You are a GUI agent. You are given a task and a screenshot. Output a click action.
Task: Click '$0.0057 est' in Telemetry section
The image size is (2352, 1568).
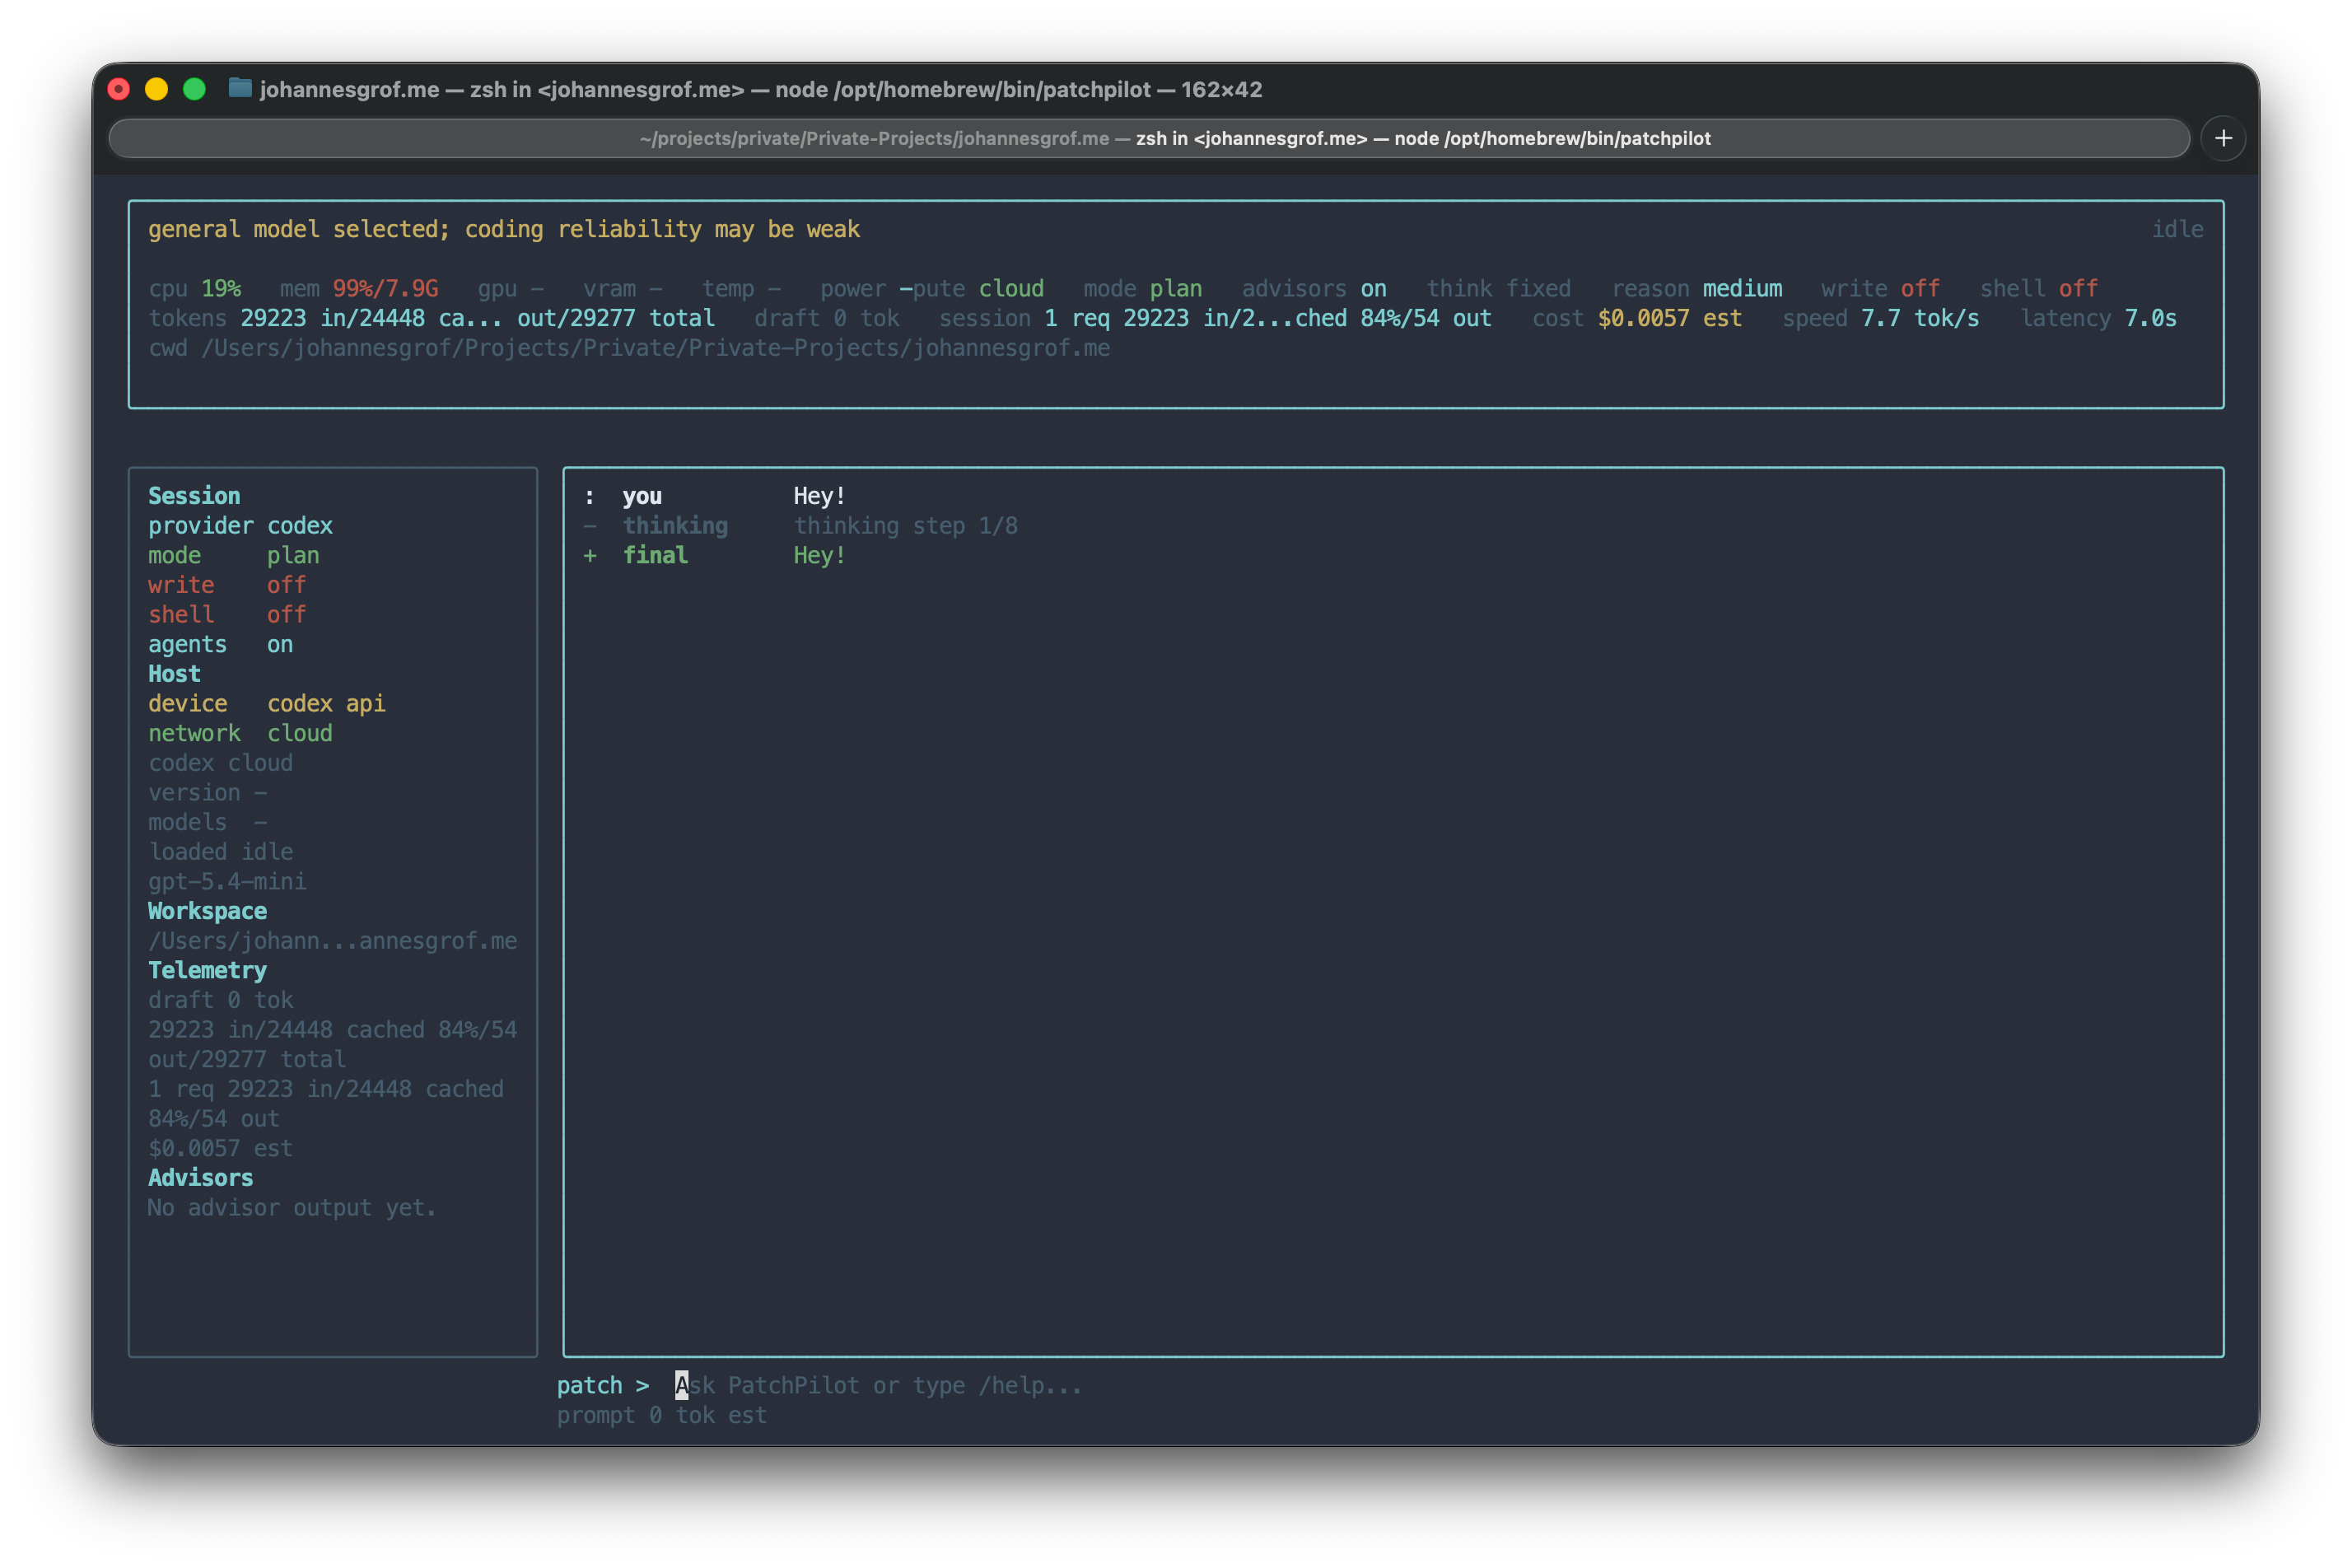coord(221,1149)
